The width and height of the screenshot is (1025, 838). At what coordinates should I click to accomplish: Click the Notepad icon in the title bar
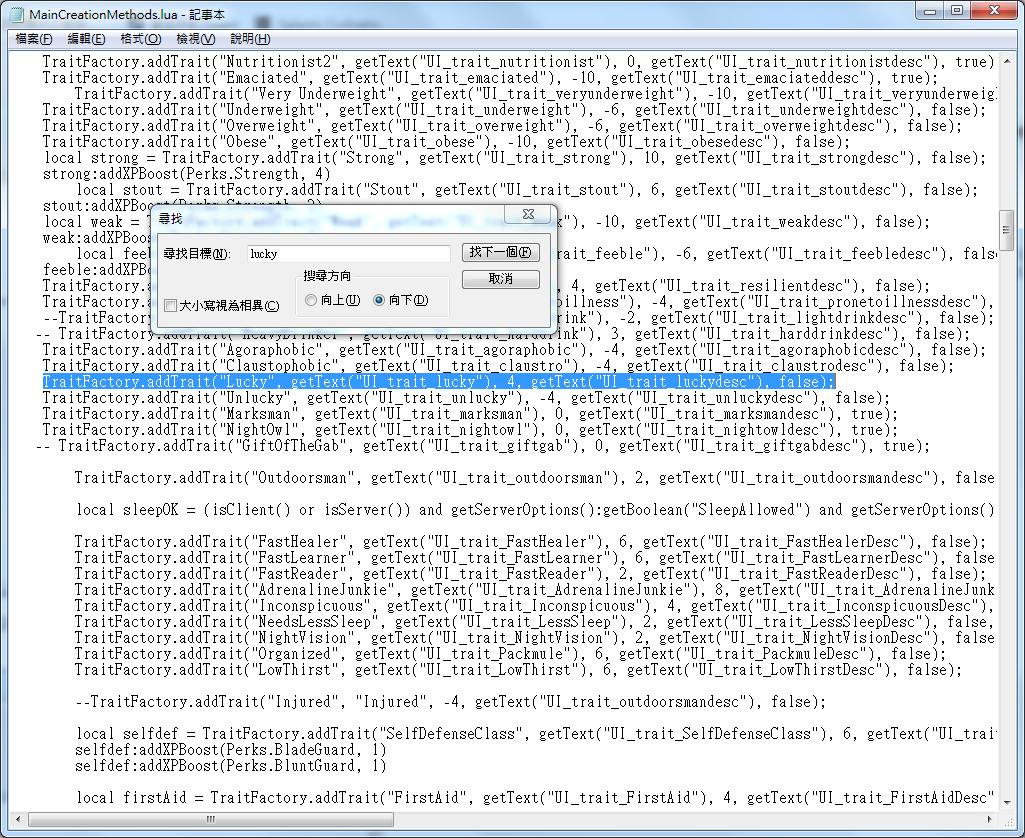(x=17, y=14)
